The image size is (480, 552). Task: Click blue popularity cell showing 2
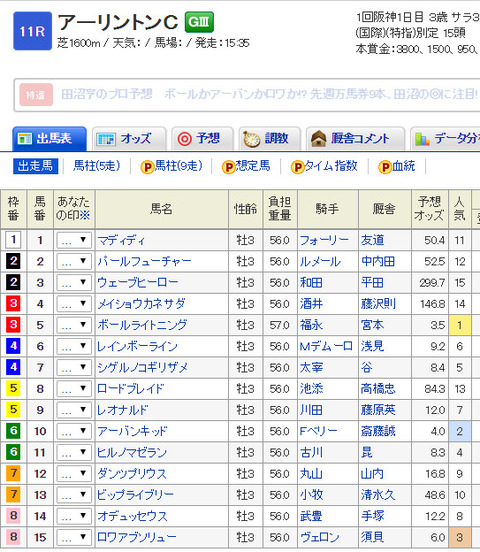pos(460,431)
